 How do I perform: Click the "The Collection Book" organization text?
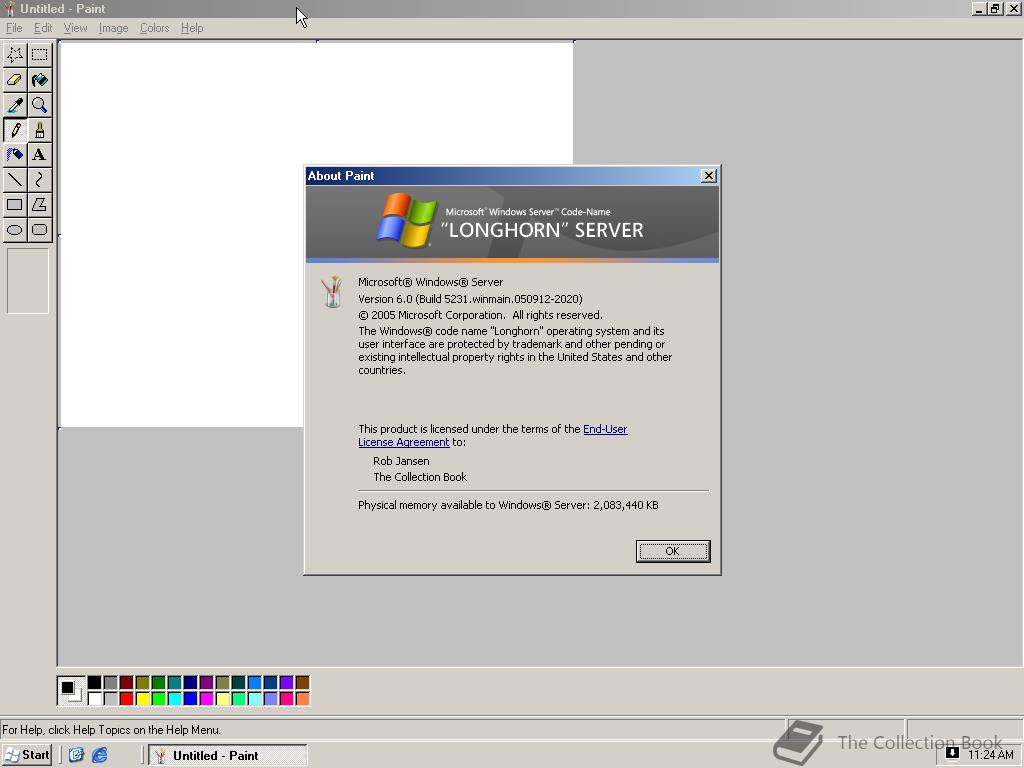point(420,477)
